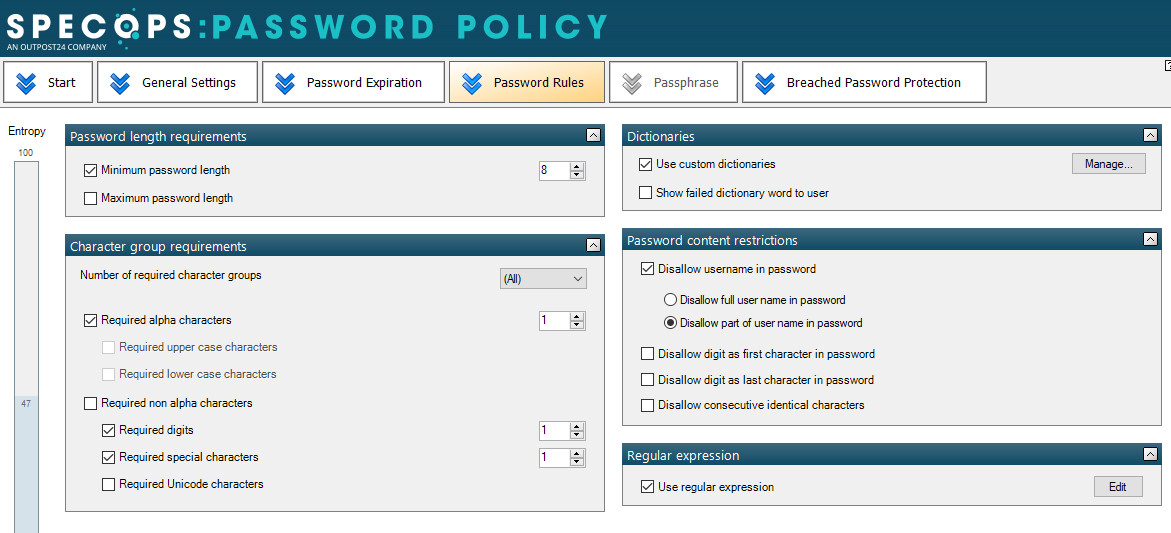Enable Required non alpha characters
The image size is (1171, 533).
[x=90, y=403]
